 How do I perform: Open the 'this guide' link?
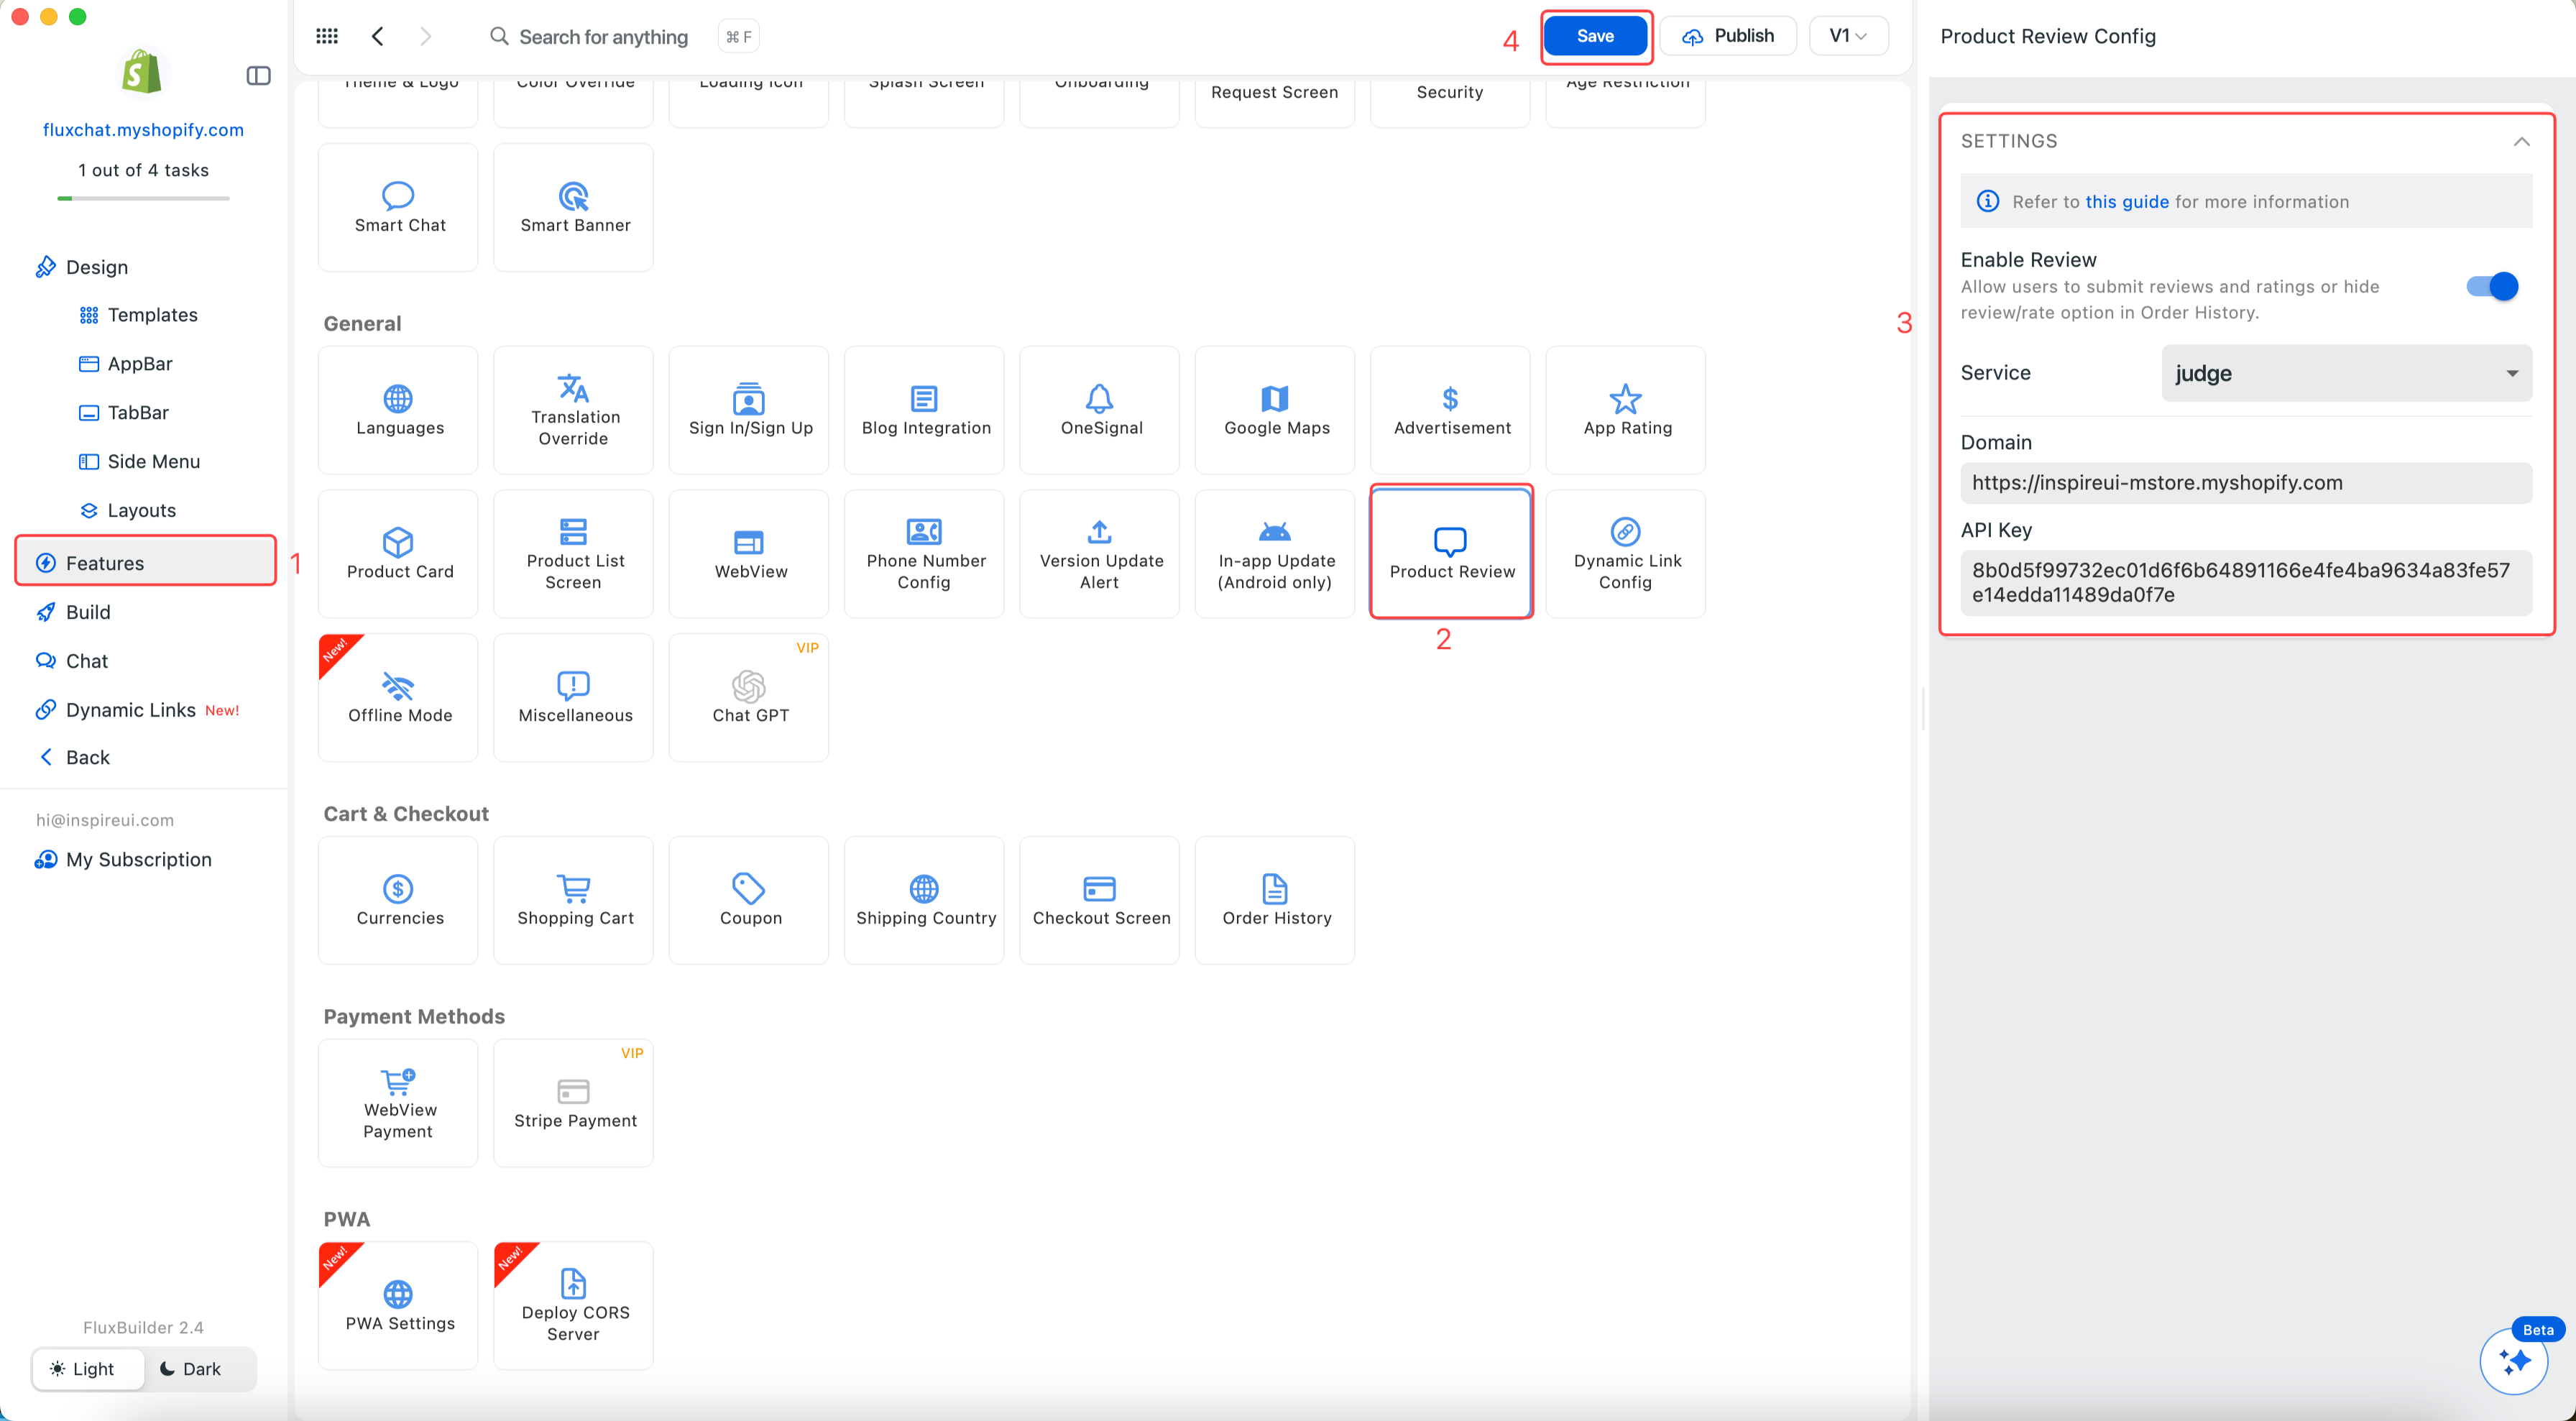point(2126,202)
